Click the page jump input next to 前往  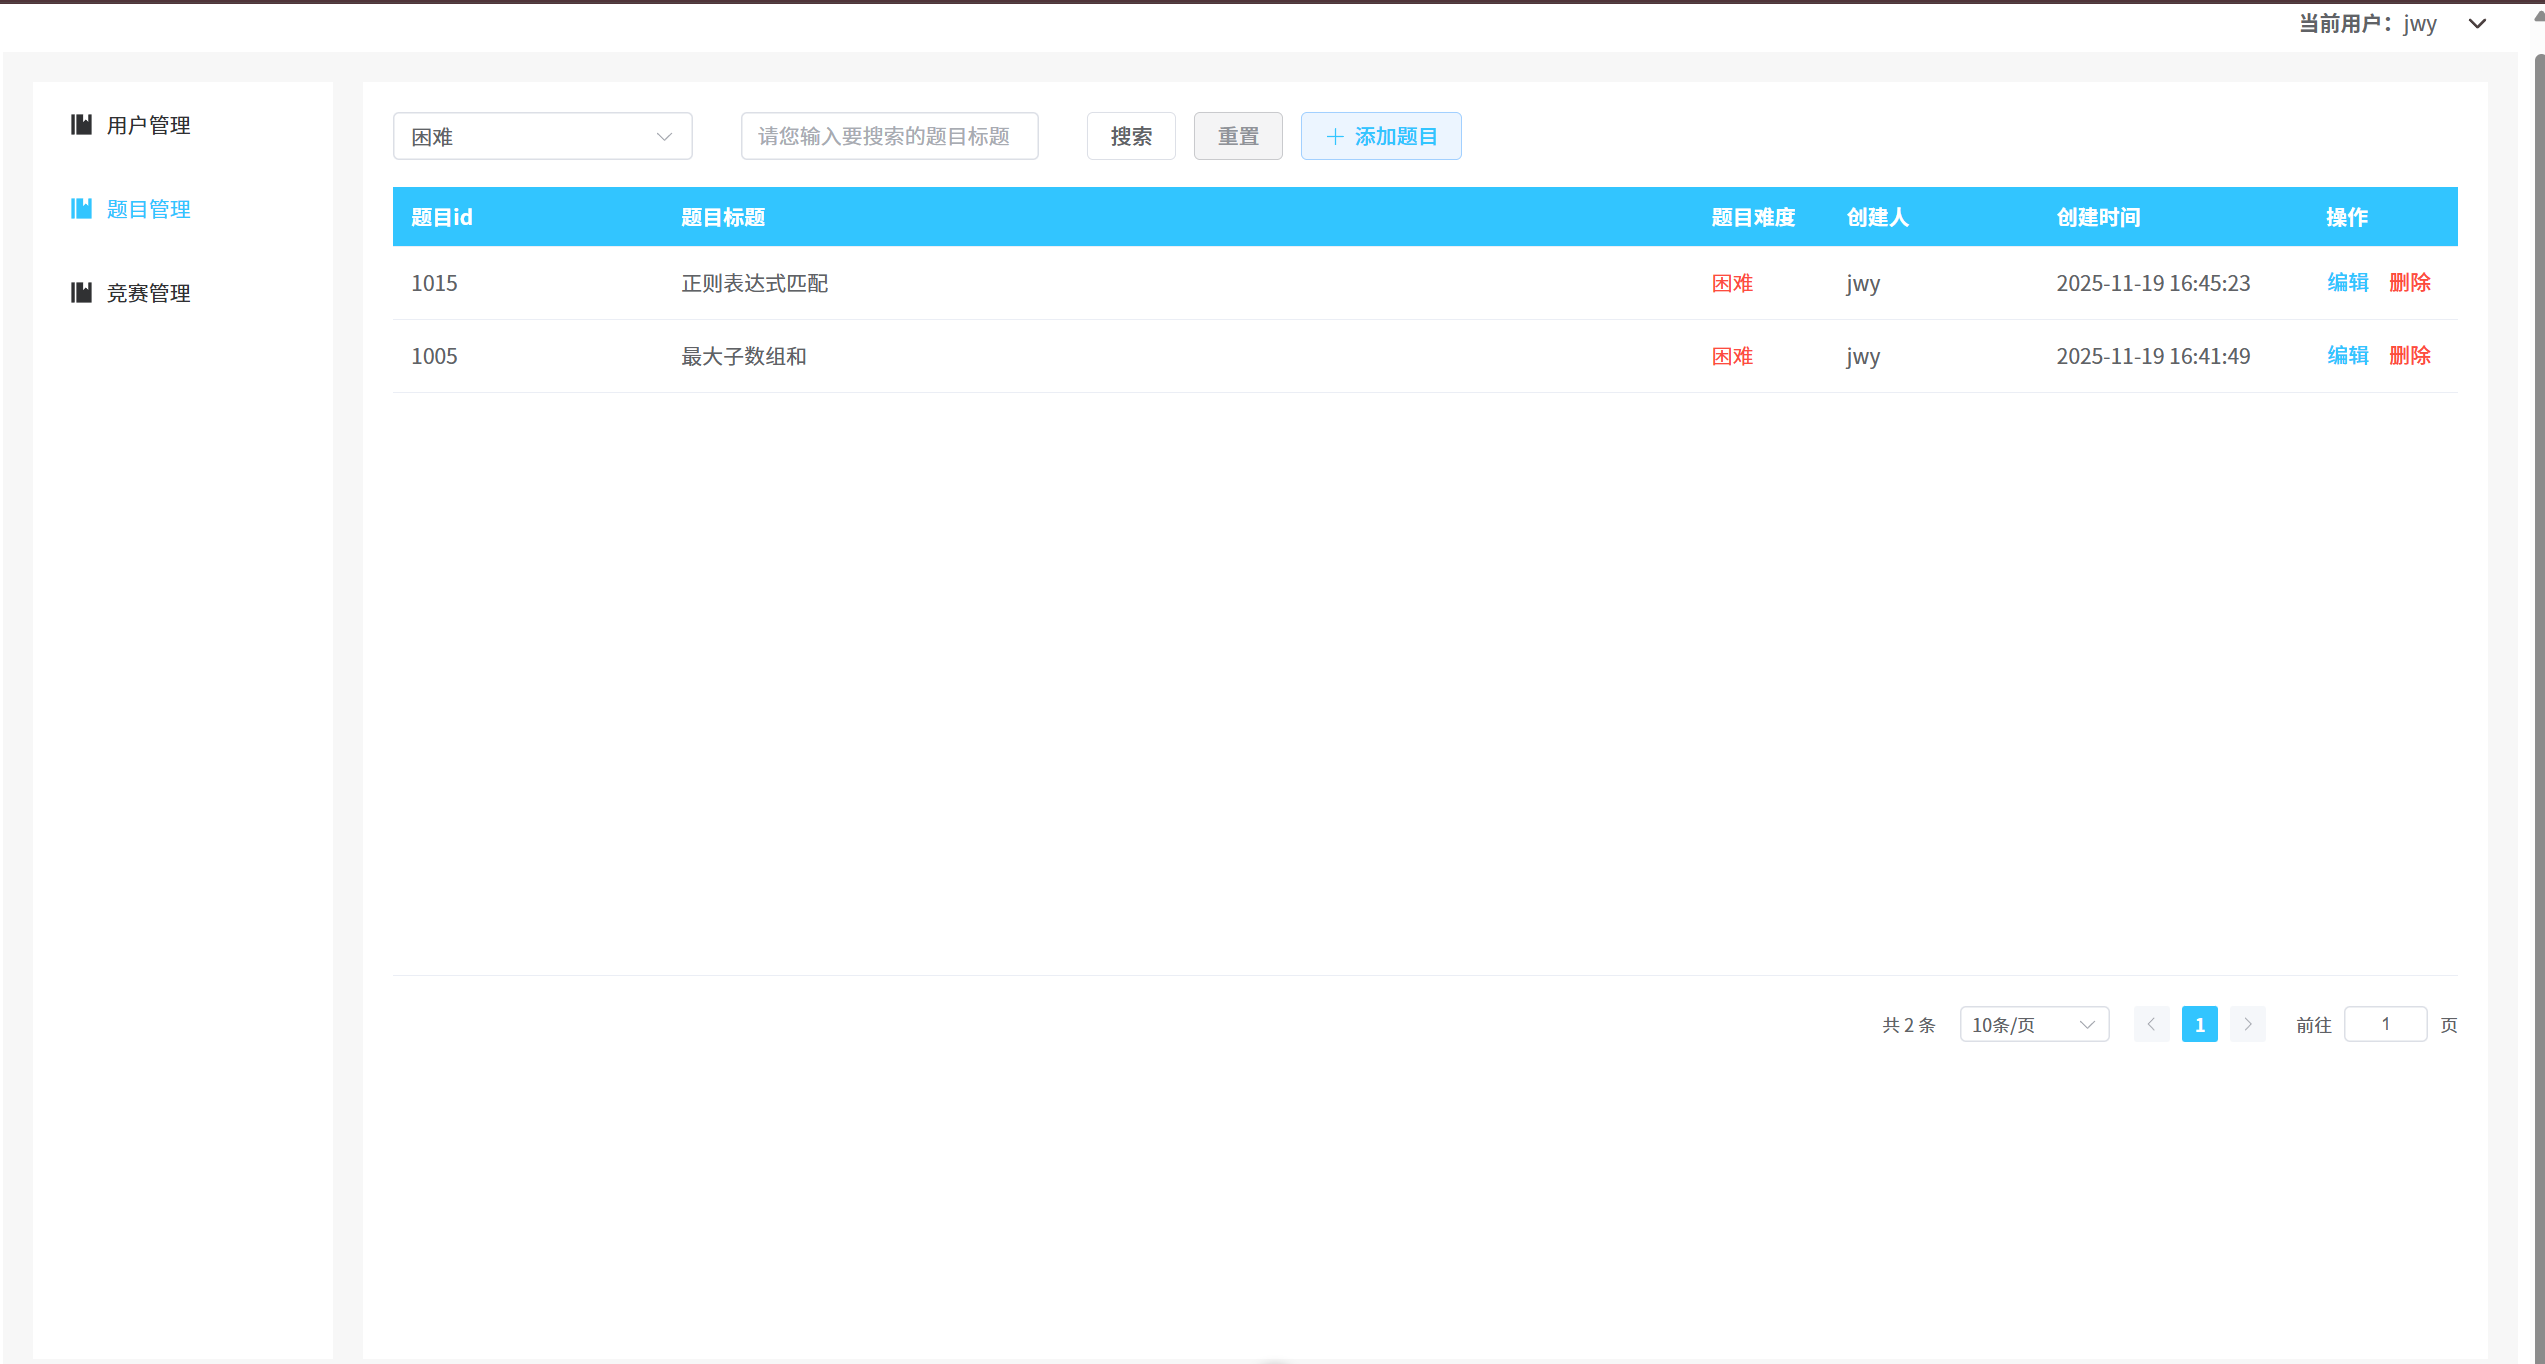[x=2385, y=1024]
